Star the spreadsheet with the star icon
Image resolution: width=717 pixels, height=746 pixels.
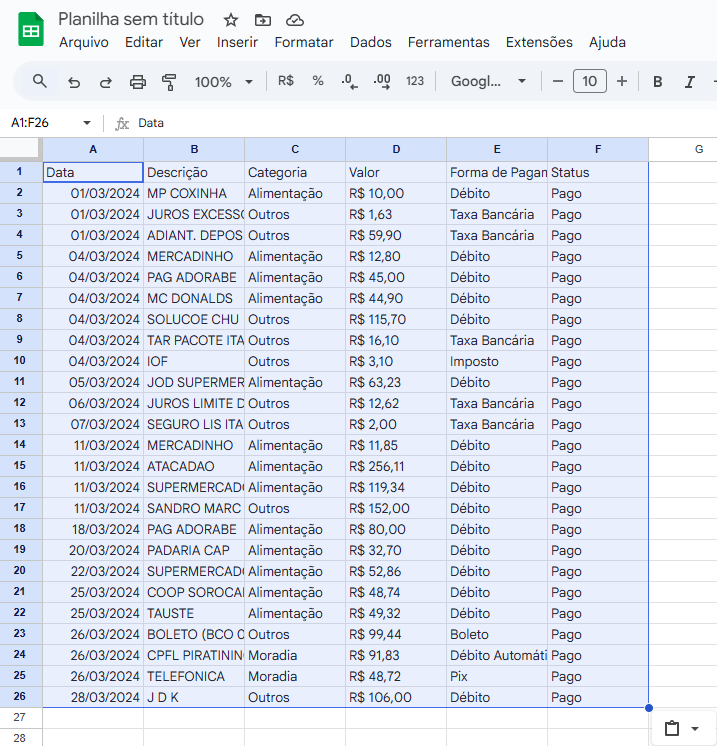click(231, 20)
